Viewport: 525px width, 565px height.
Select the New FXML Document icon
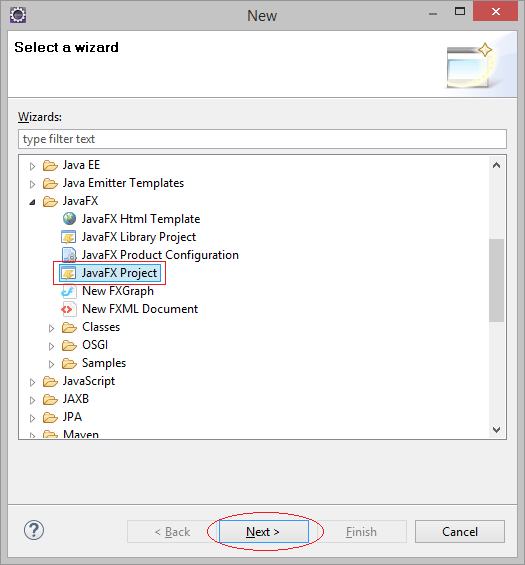coord(68,309)
